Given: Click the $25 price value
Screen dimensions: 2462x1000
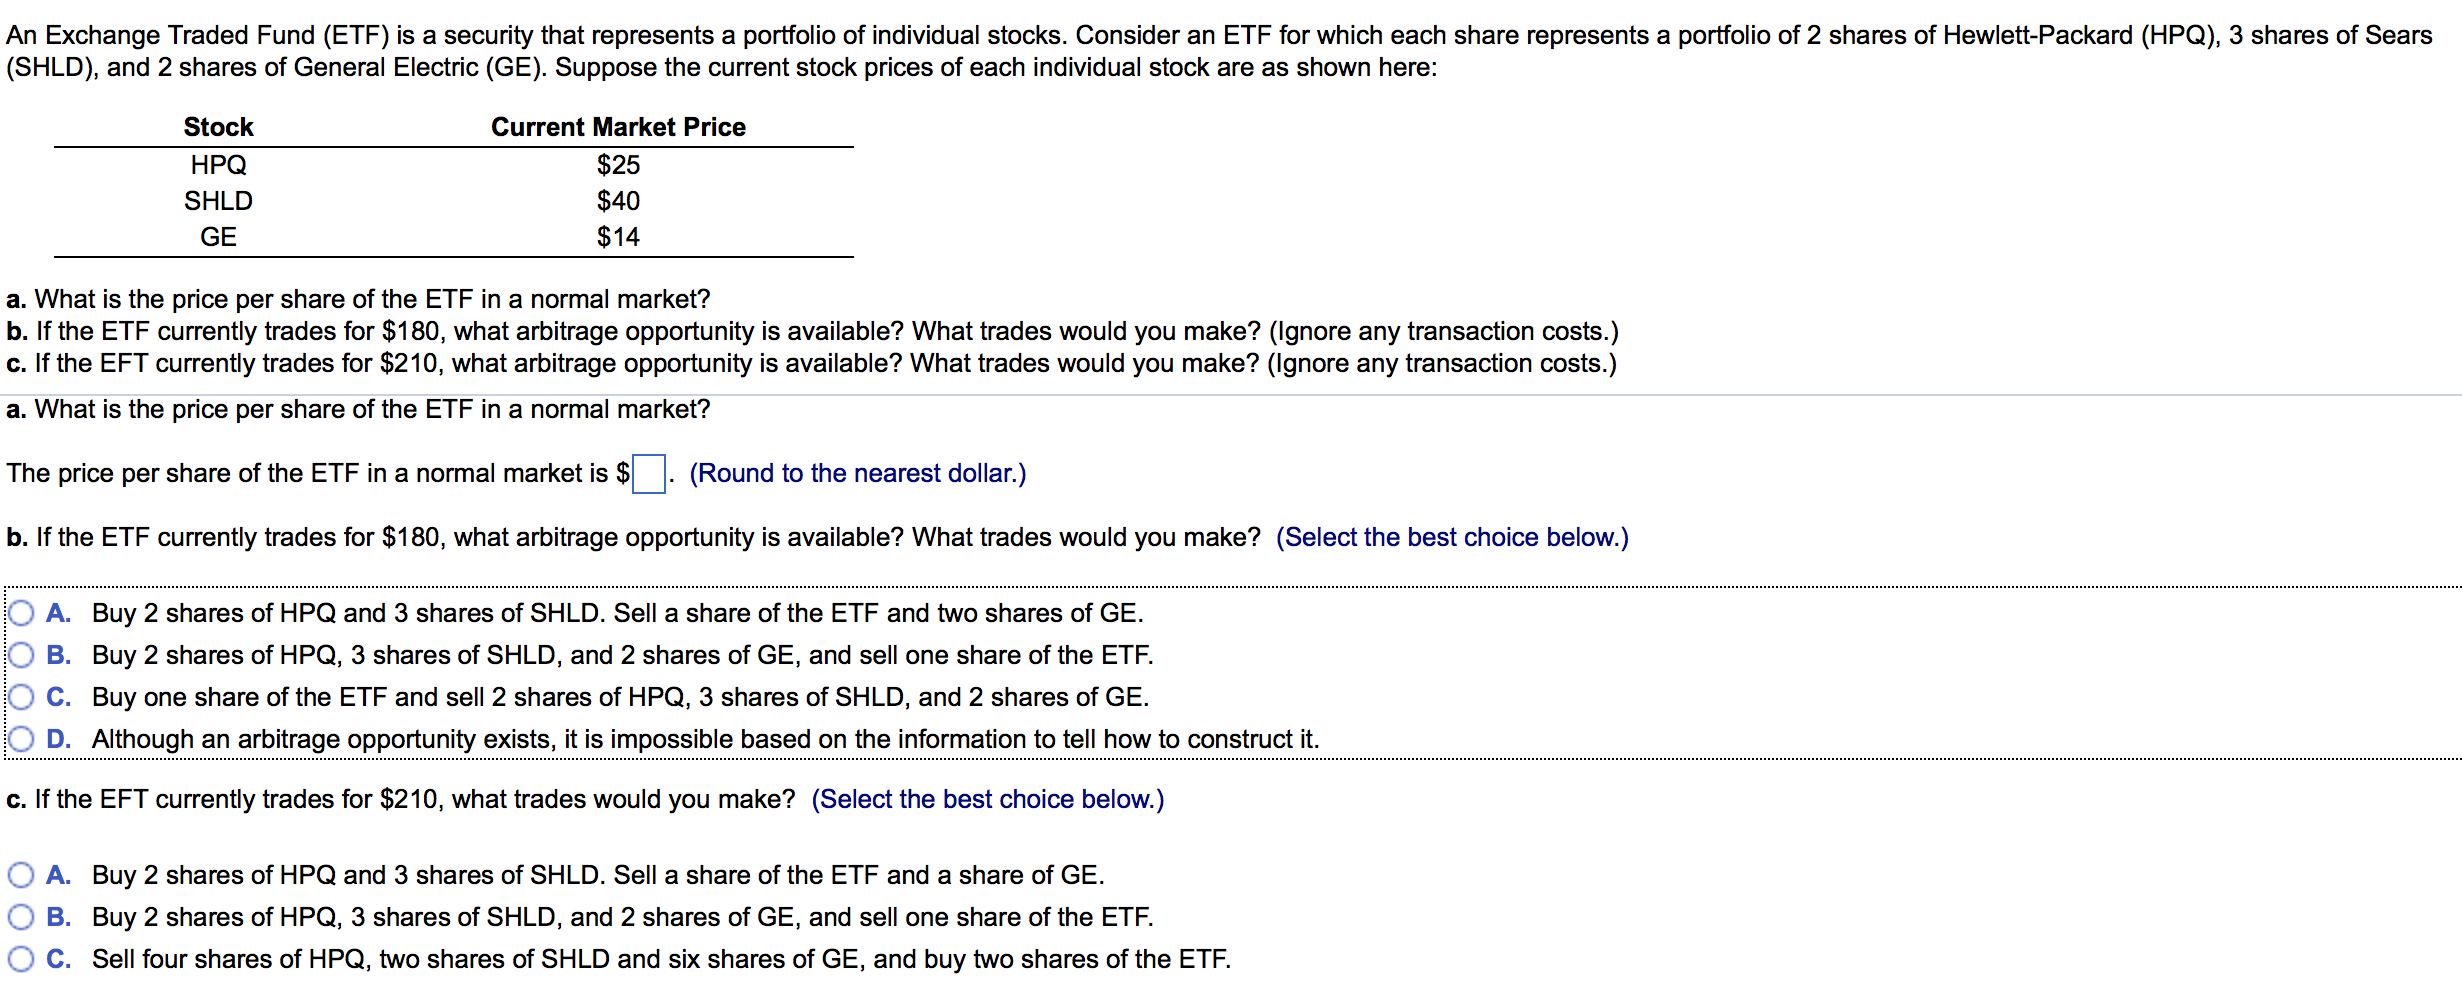Looking at the screenshot, I should (x=619, y=164).
